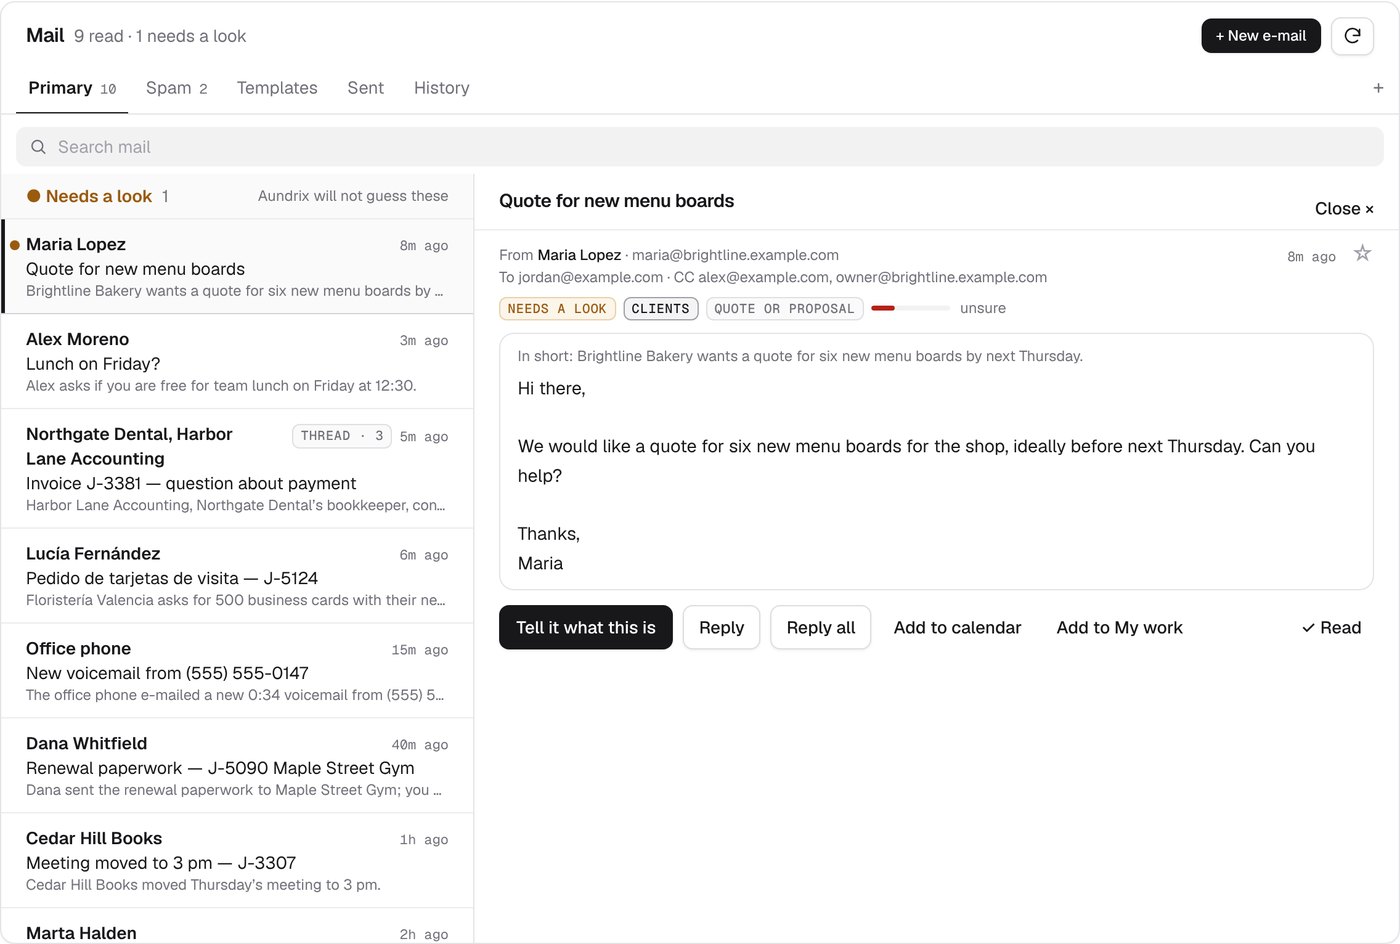Click the magnifier icon in search bar
Screen dimensions: 1400x944
pyautogui.click(x=38, y=147)
